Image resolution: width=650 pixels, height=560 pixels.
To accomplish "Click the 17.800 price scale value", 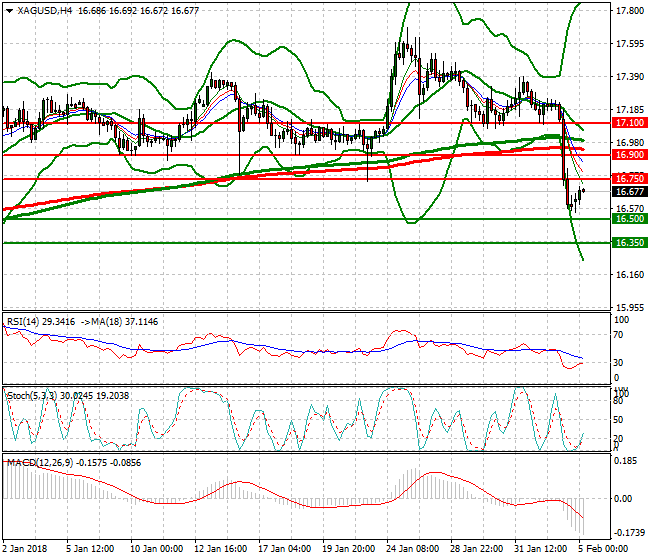I will [630, 11].
